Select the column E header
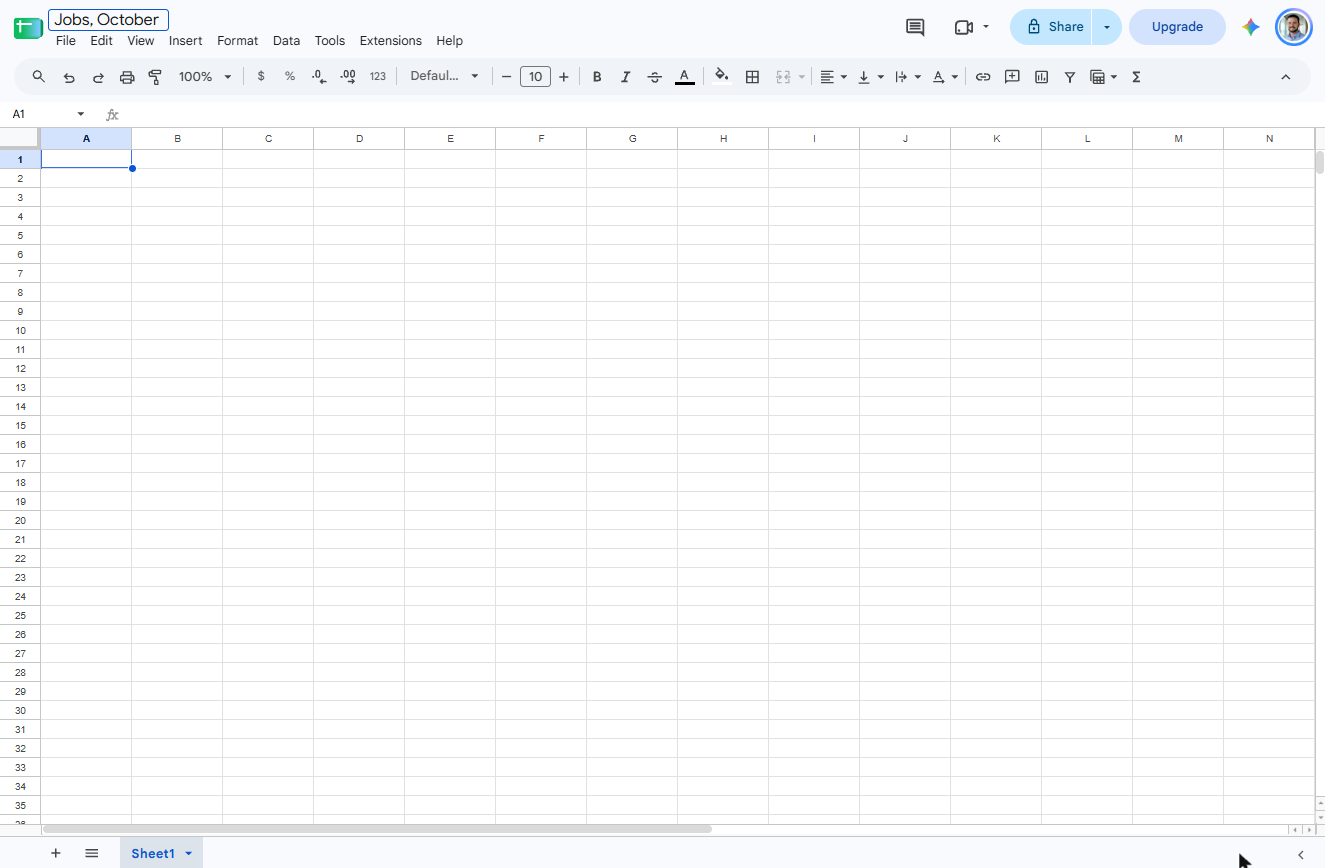1325x868 pixels. [450, 139]
